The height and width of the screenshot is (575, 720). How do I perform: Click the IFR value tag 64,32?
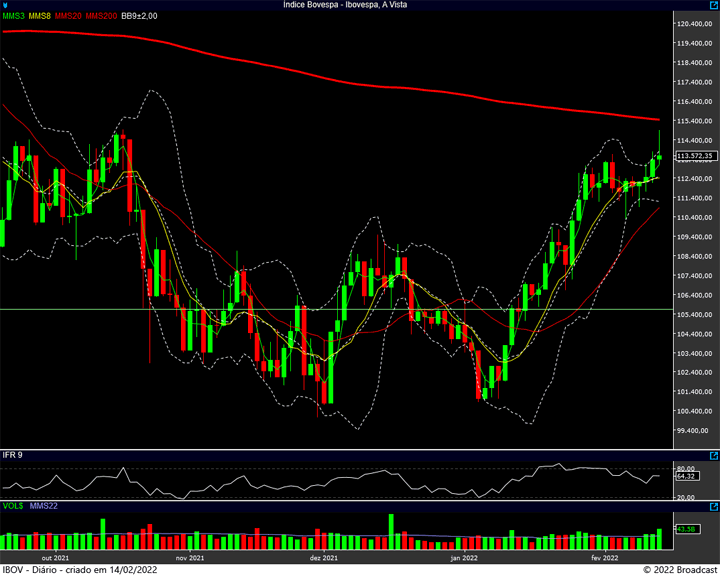[687, 476]
